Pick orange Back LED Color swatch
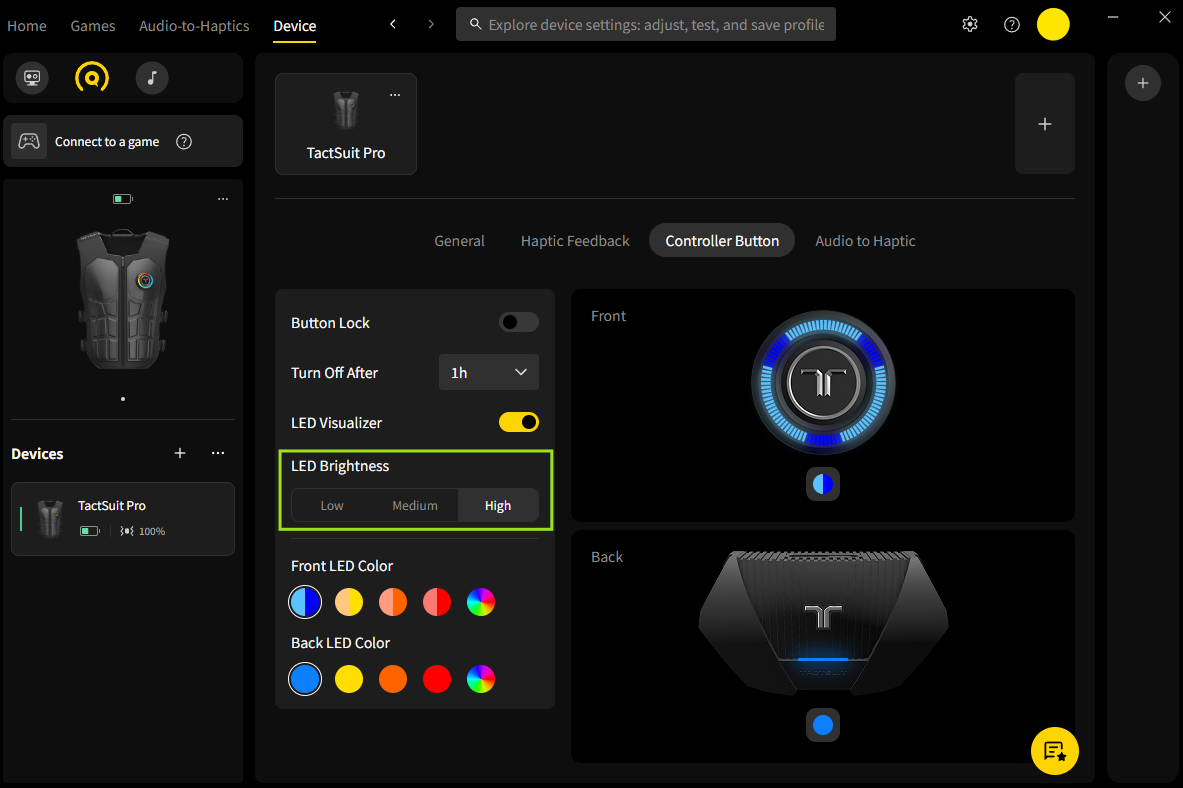The width and height of the screenshot is (1183, 788). (392, 679)
